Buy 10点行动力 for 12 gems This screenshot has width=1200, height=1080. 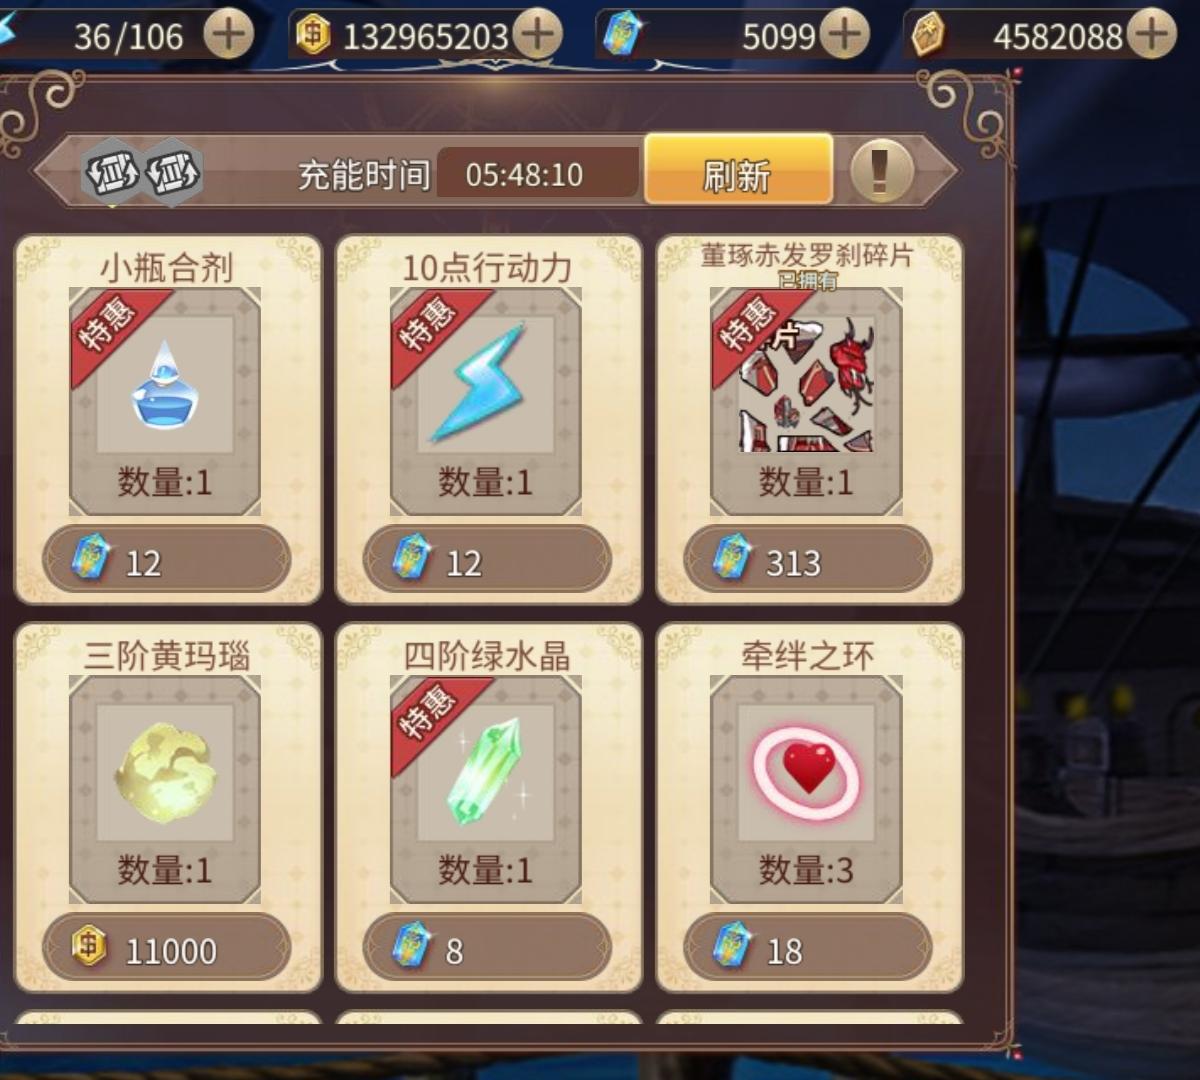[x=487, y=560]
